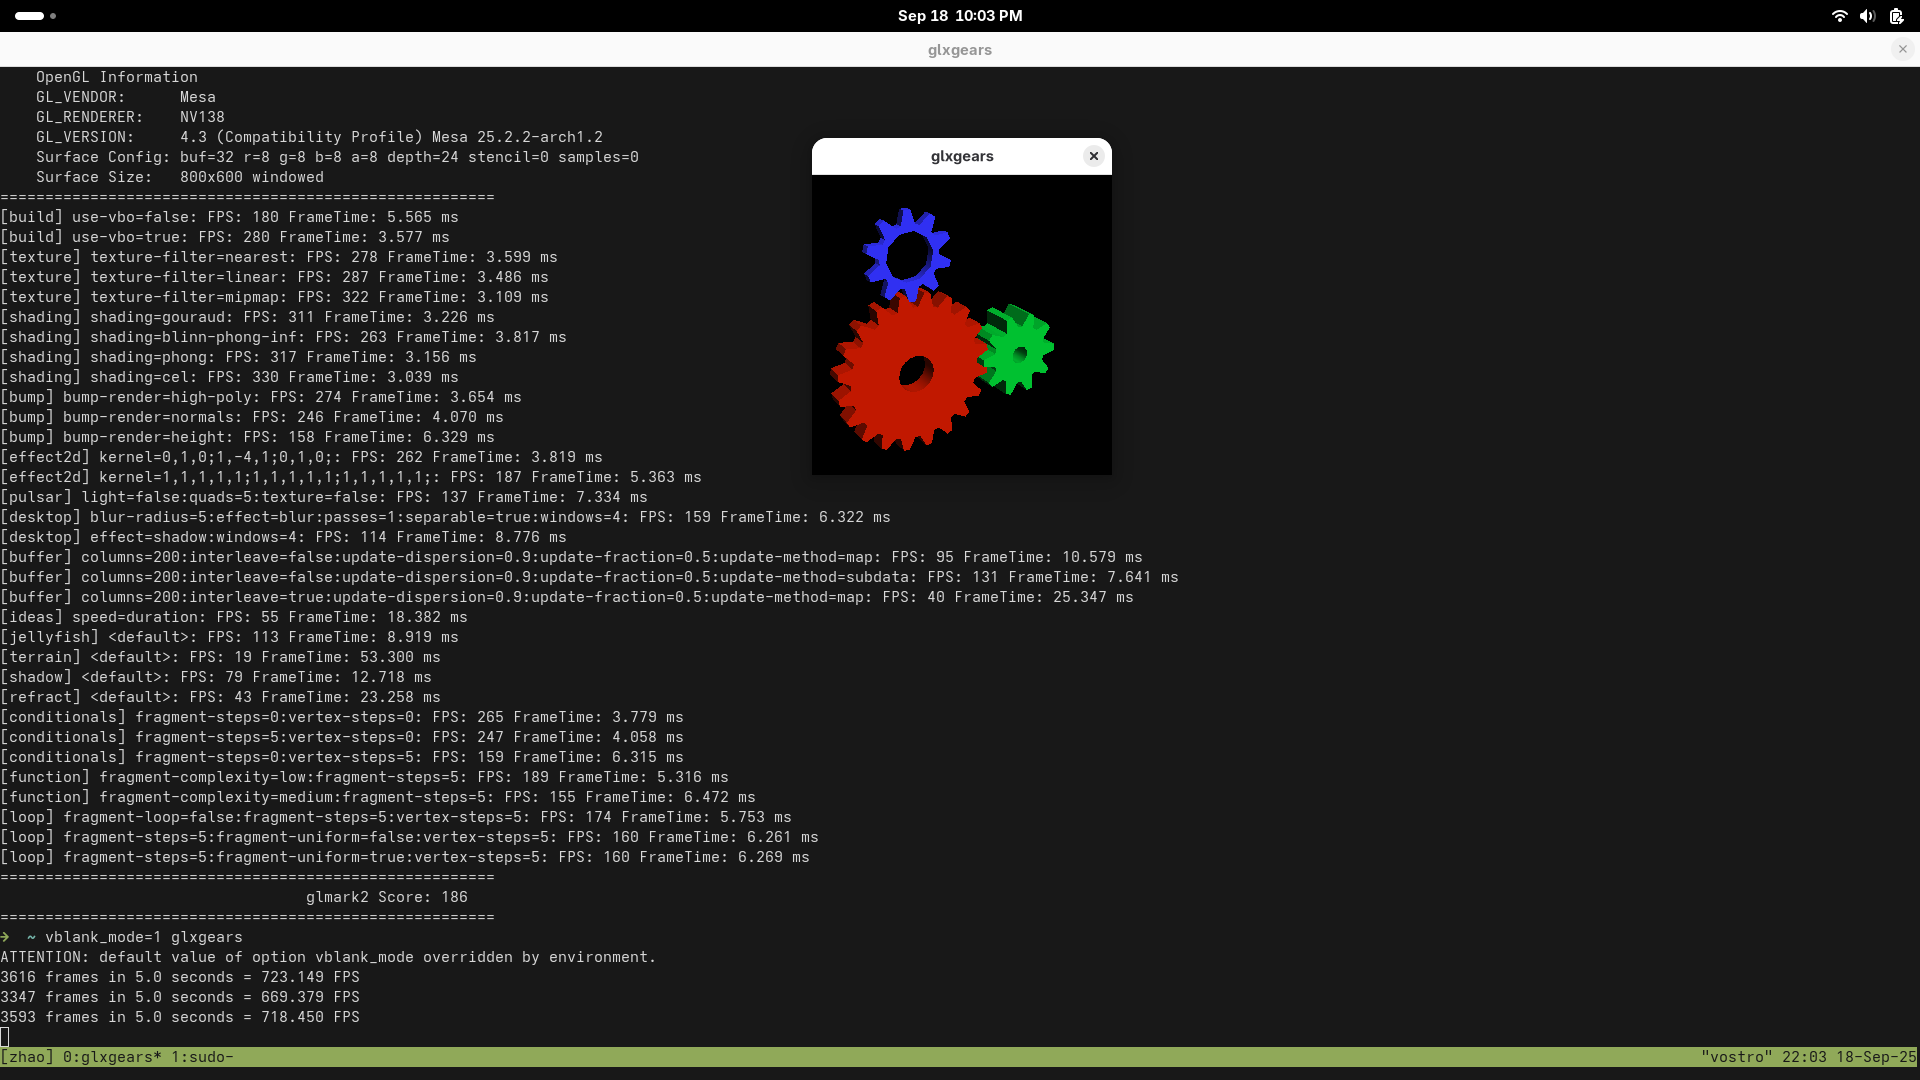Click the battery status icon
Image resolution: width=1920 pixels, height=1080 pixels.
click(x=1896, y=16)
